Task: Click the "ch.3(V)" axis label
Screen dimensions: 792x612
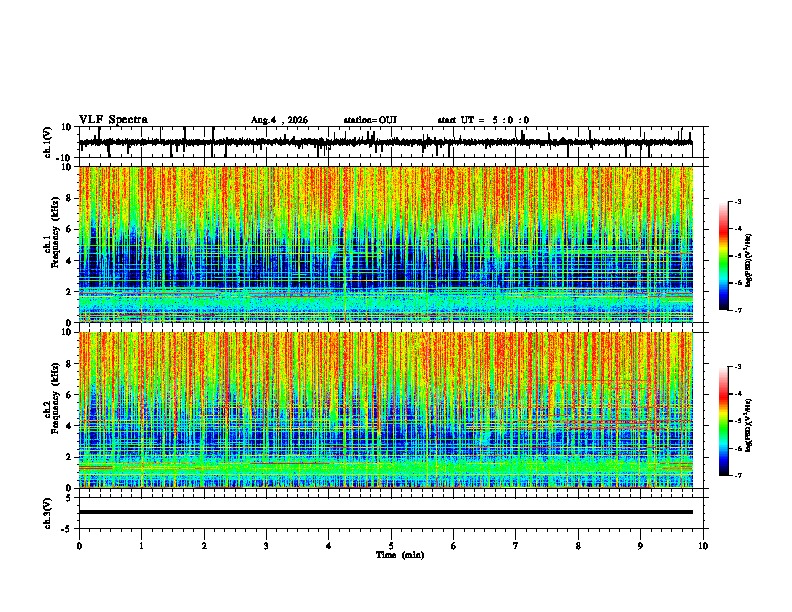Action: [48, 513]
